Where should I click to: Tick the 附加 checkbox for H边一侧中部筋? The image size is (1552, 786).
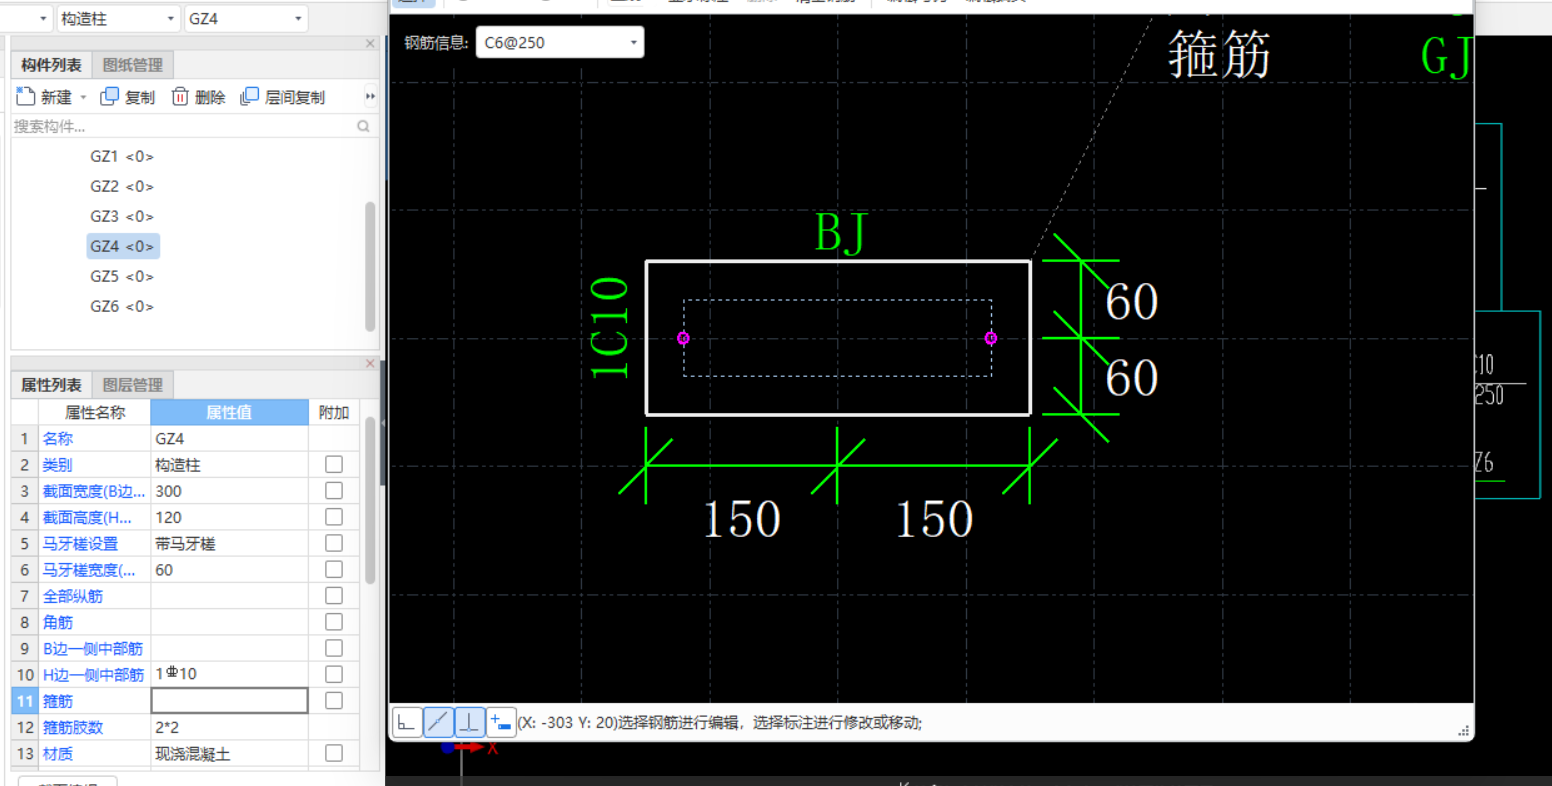(334, 674)
